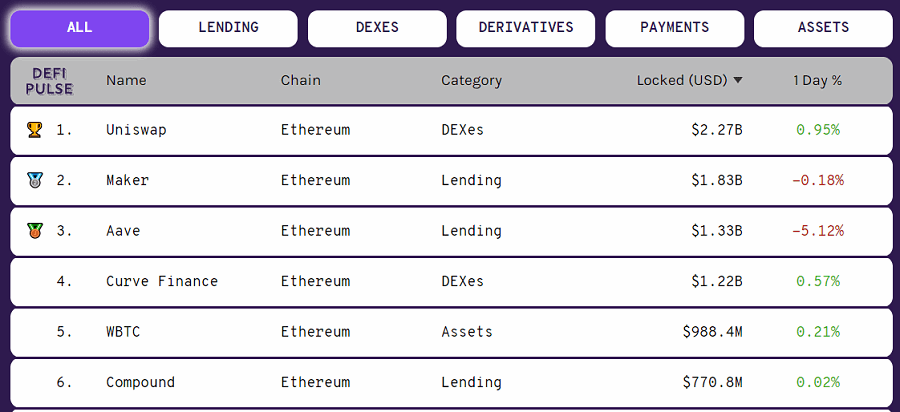Open the DERIVATIVES category tab

point(526,28)
